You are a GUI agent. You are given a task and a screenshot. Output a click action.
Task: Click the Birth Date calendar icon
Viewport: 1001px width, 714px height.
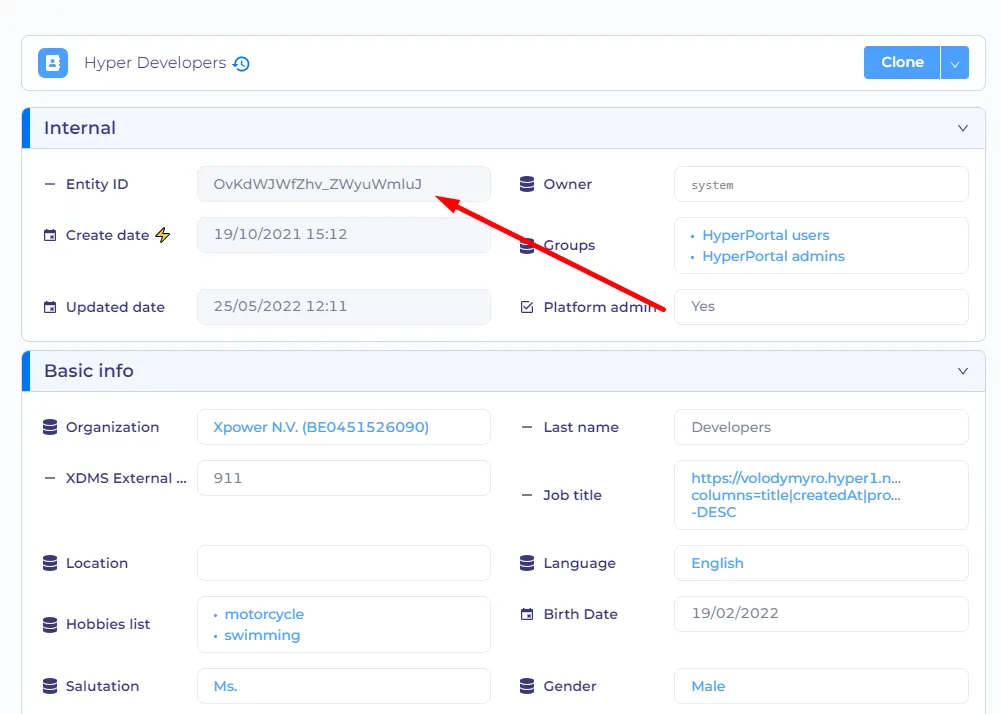(x=527, y=614)
